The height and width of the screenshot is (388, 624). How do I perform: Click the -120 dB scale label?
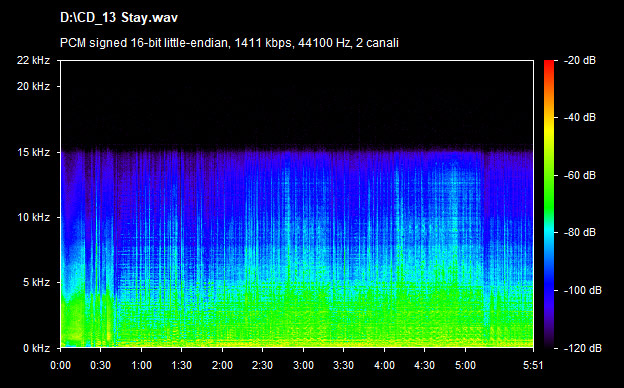pos(583,348)
